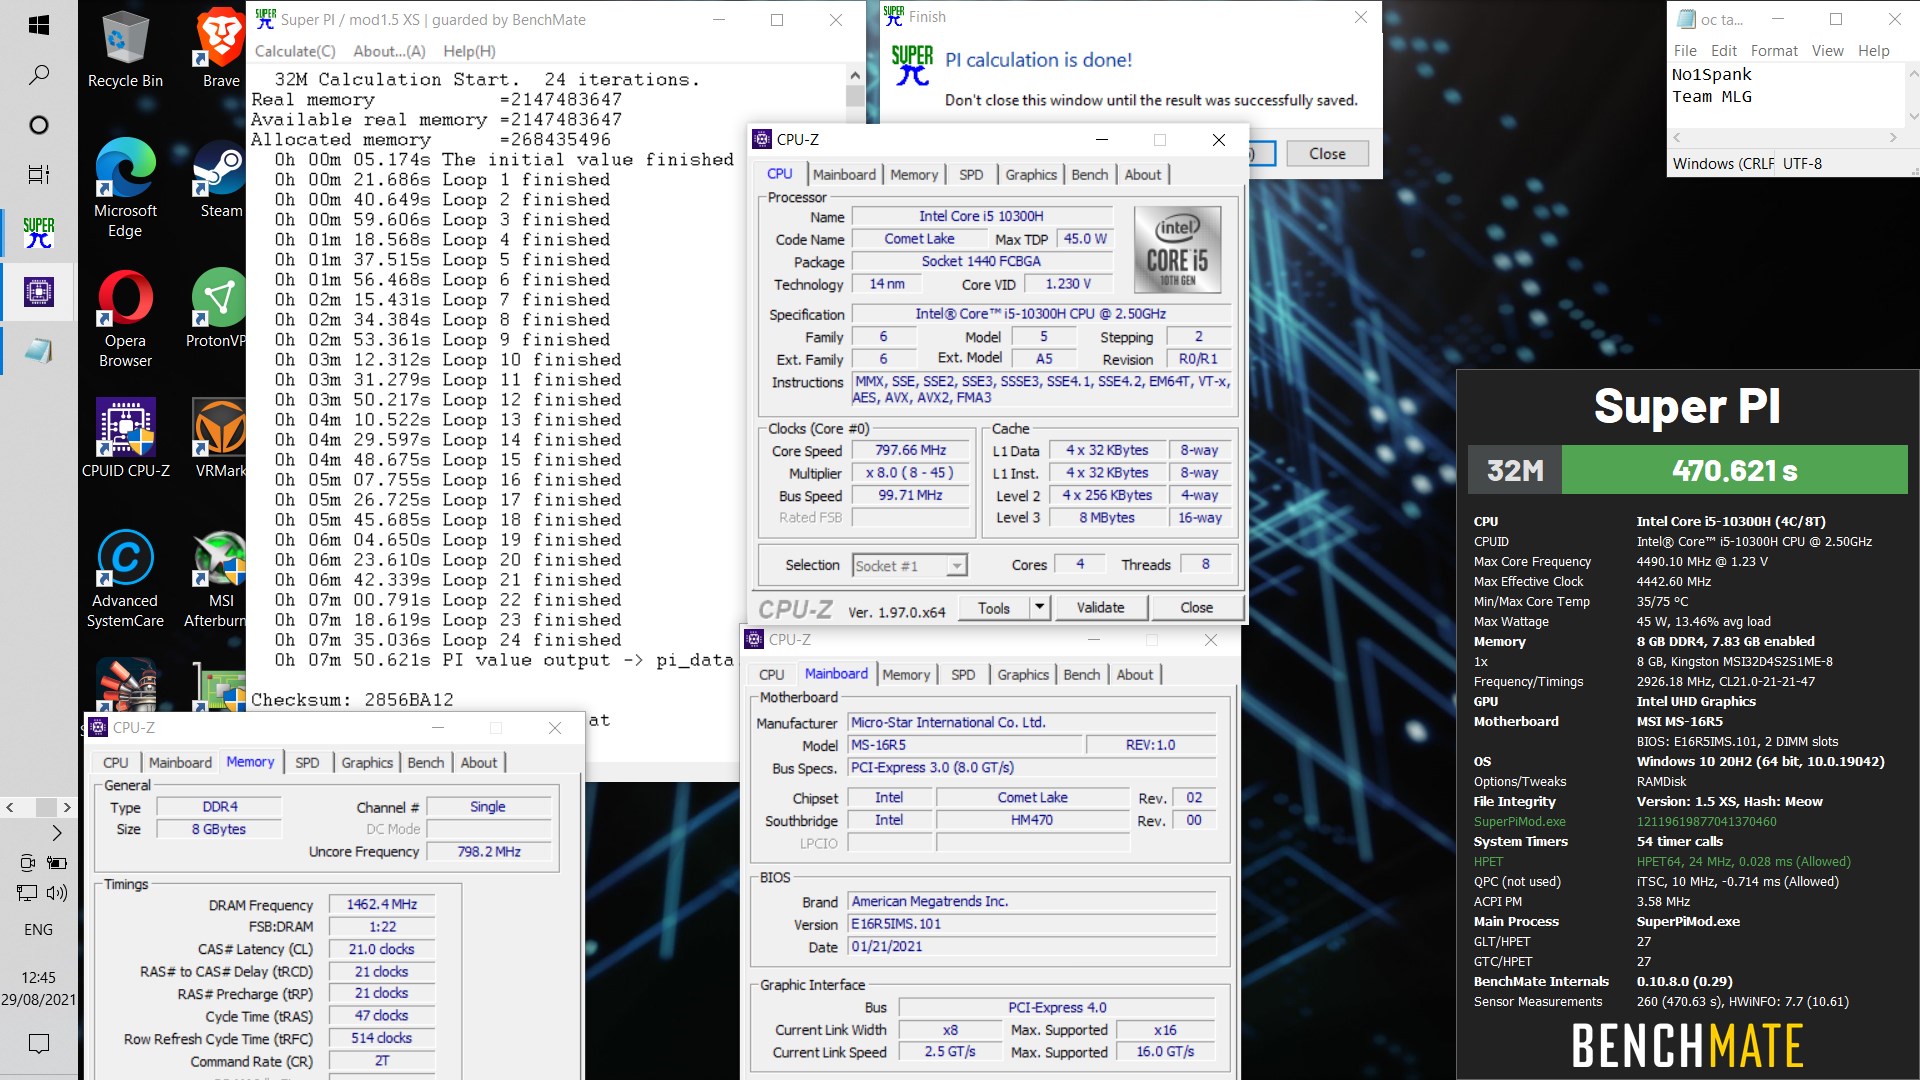Viewport: 1920px width, 1080px height.
Task: Open the notification center icon
Action: [38, 1044]
